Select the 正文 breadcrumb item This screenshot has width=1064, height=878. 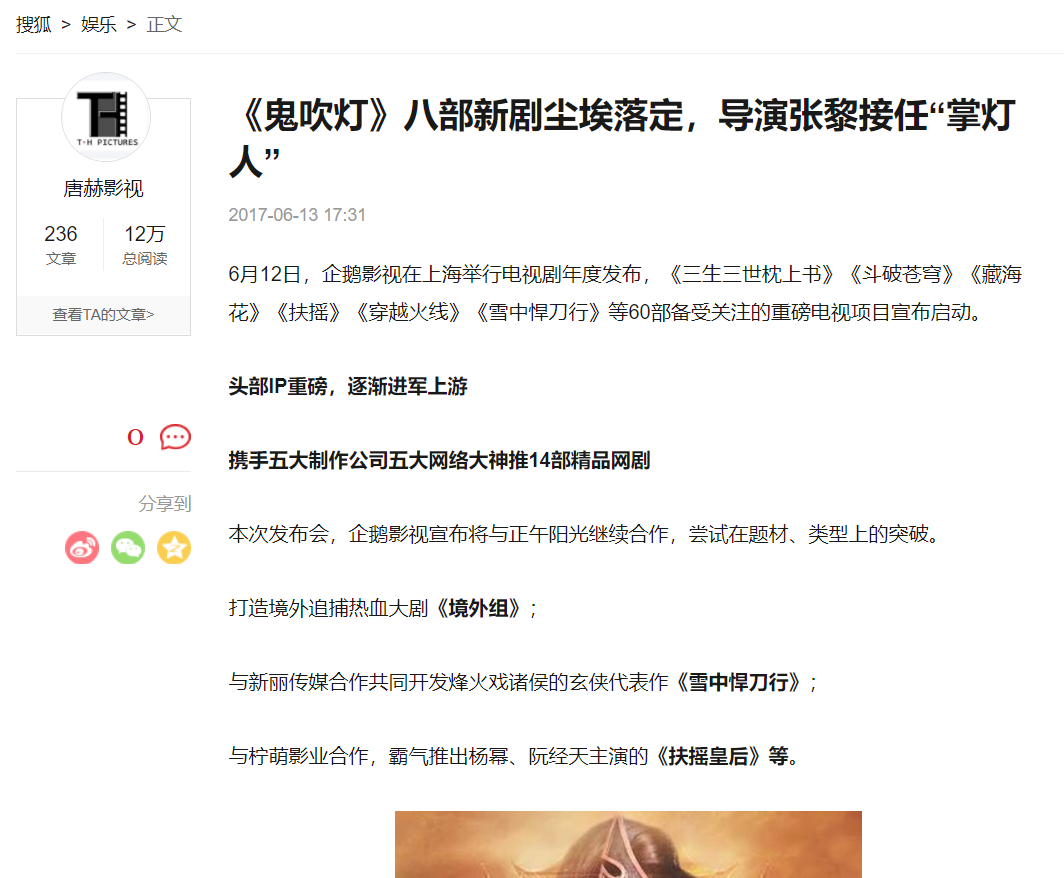tap(164, 24)
